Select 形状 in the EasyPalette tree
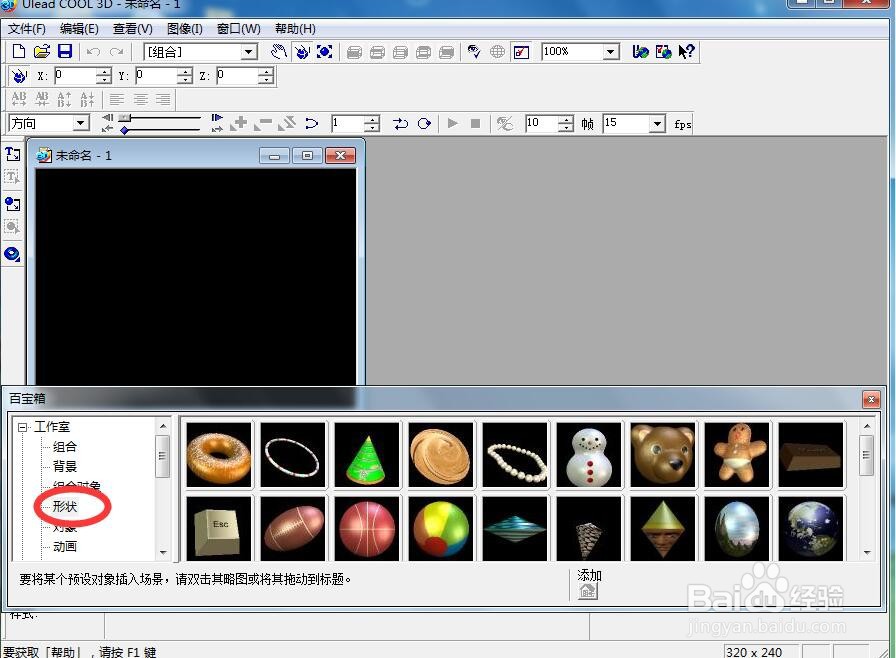Viewport: 896px width, 658px height. click(65, 507)
